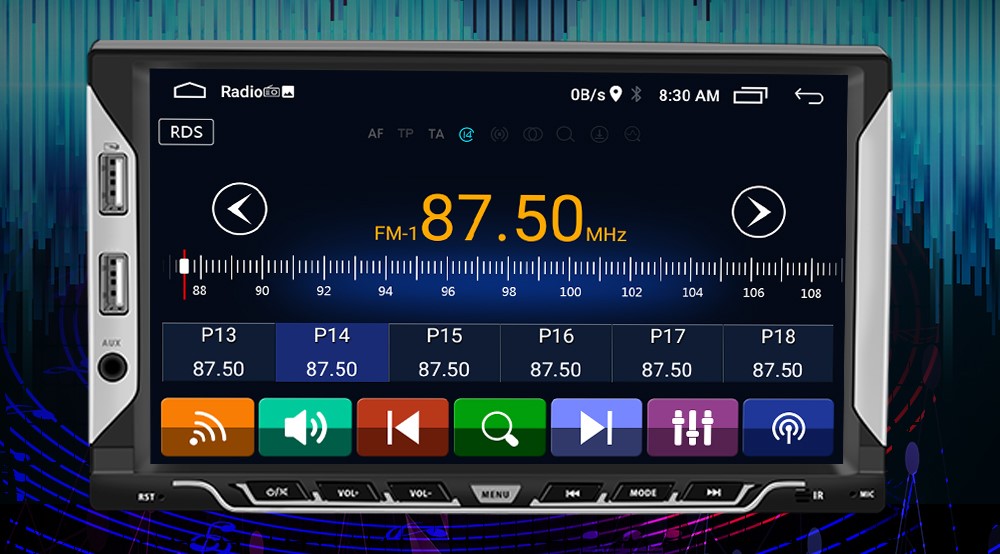1000x554 pixels.
Task: Push the physical VOL+ button
Action: [x=348, y=493]
